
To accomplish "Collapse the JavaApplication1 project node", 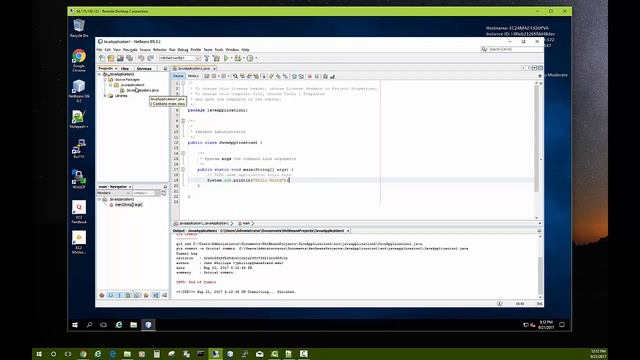I will click(100, 74).
